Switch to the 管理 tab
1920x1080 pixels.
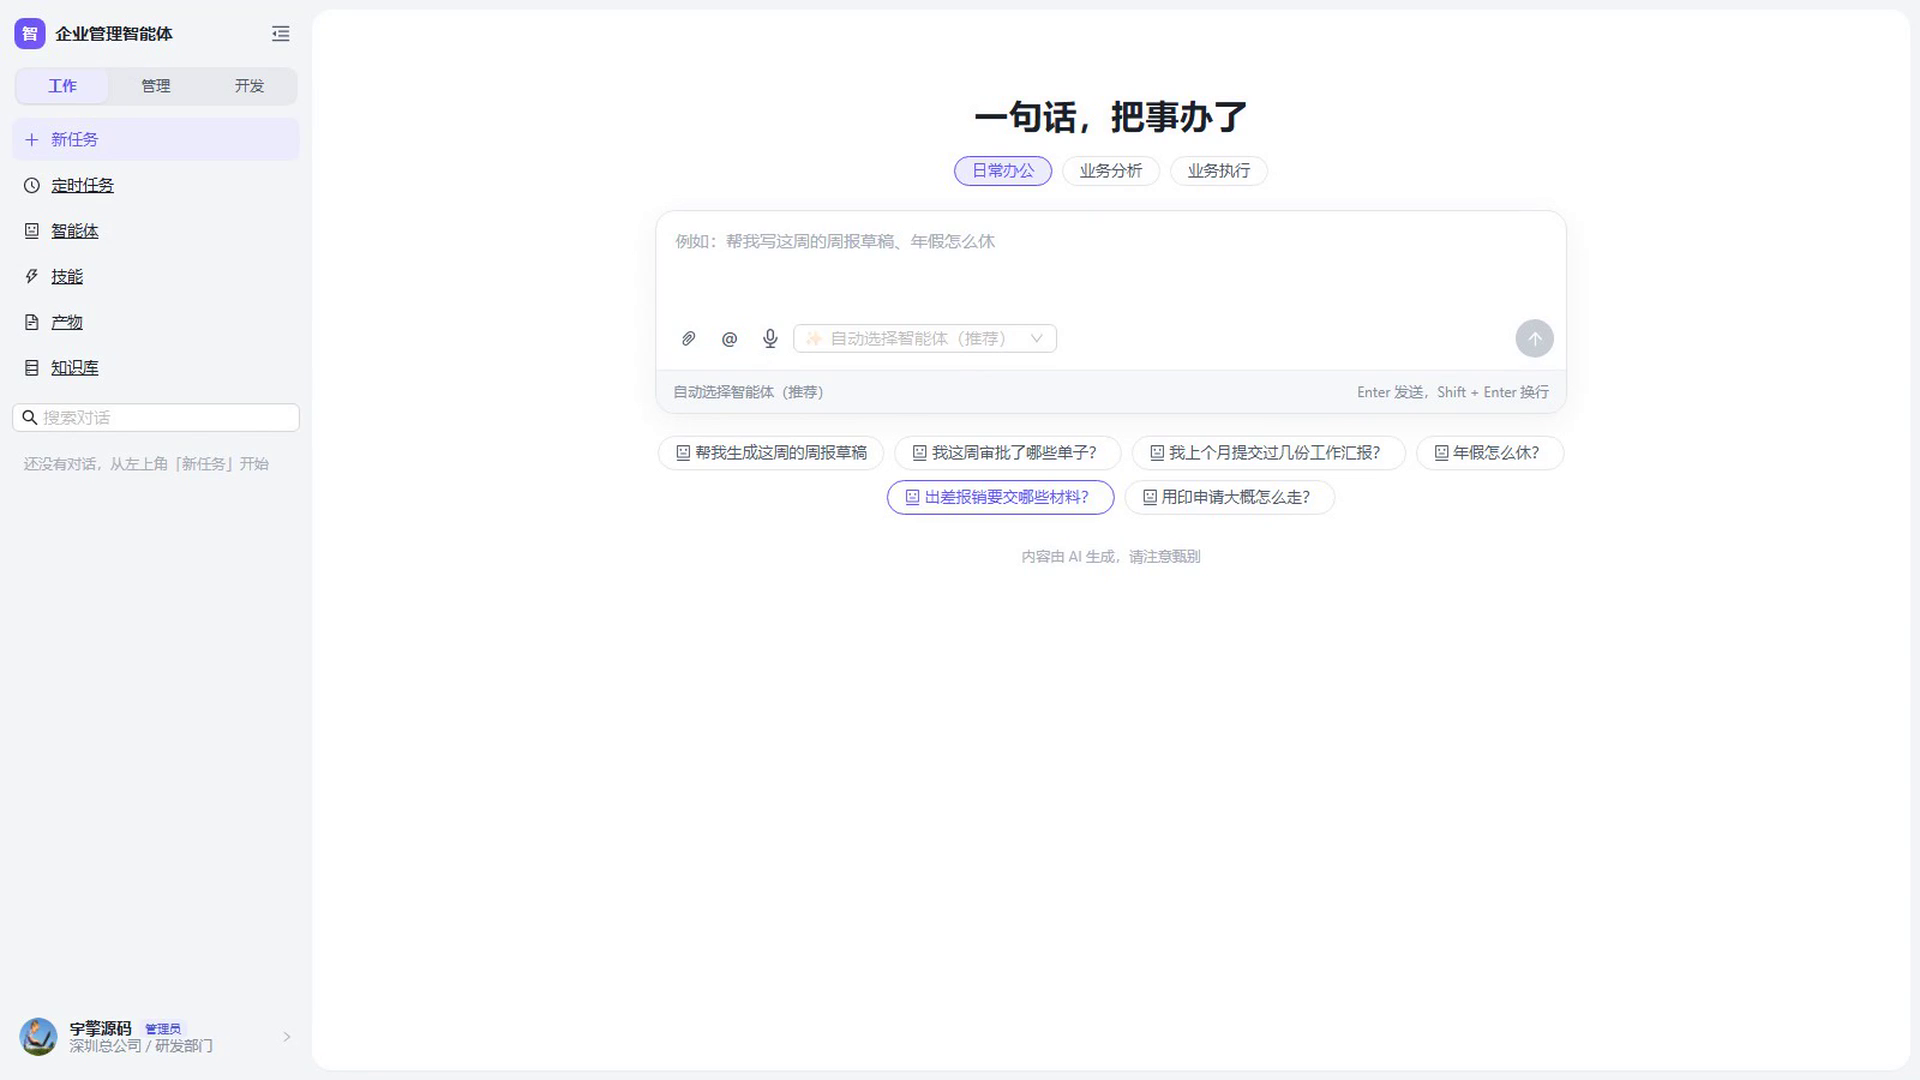[156, 86]
